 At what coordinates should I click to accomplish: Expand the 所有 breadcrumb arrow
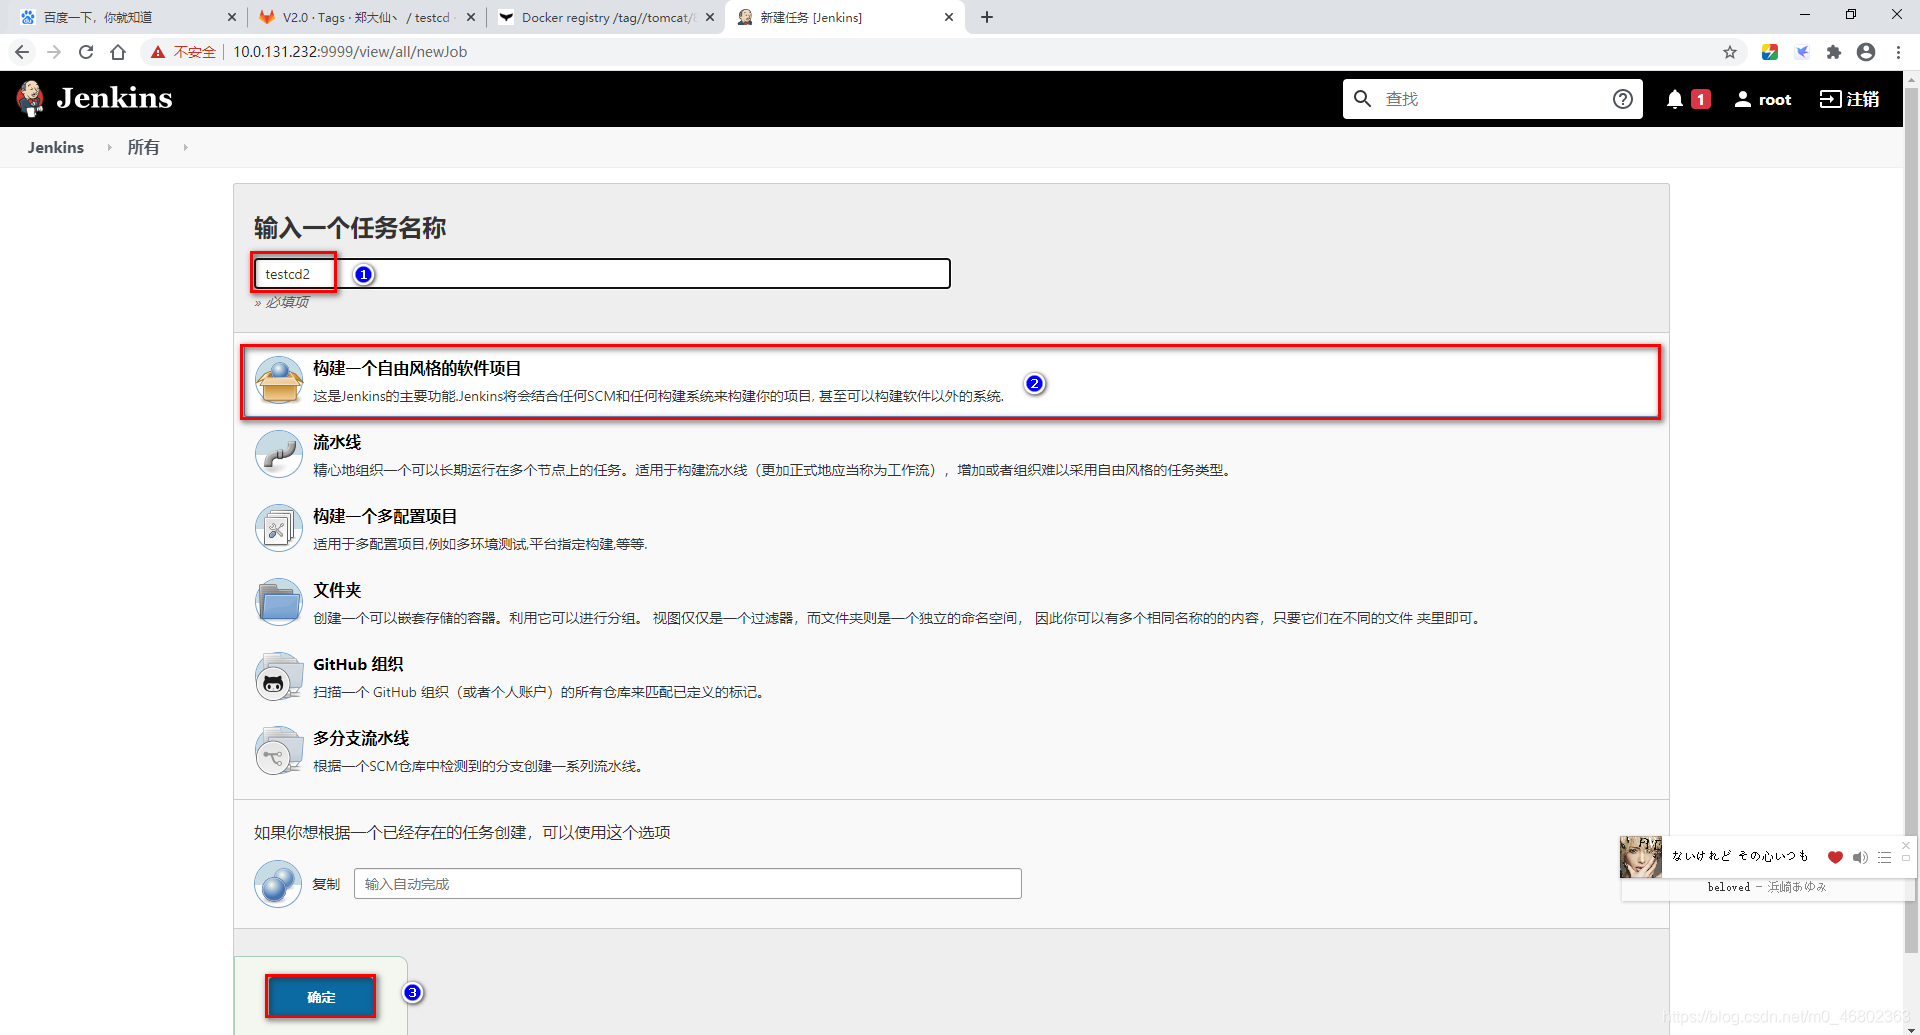tap(185, 147)
